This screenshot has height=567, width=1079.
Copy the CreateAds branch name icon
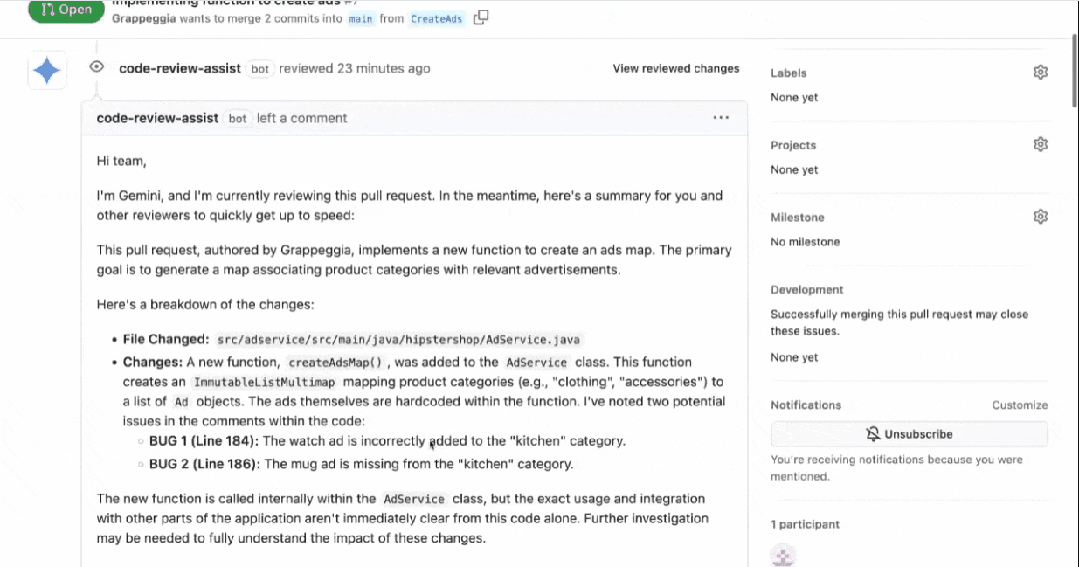pyautogui.click(x=481, y=17)
